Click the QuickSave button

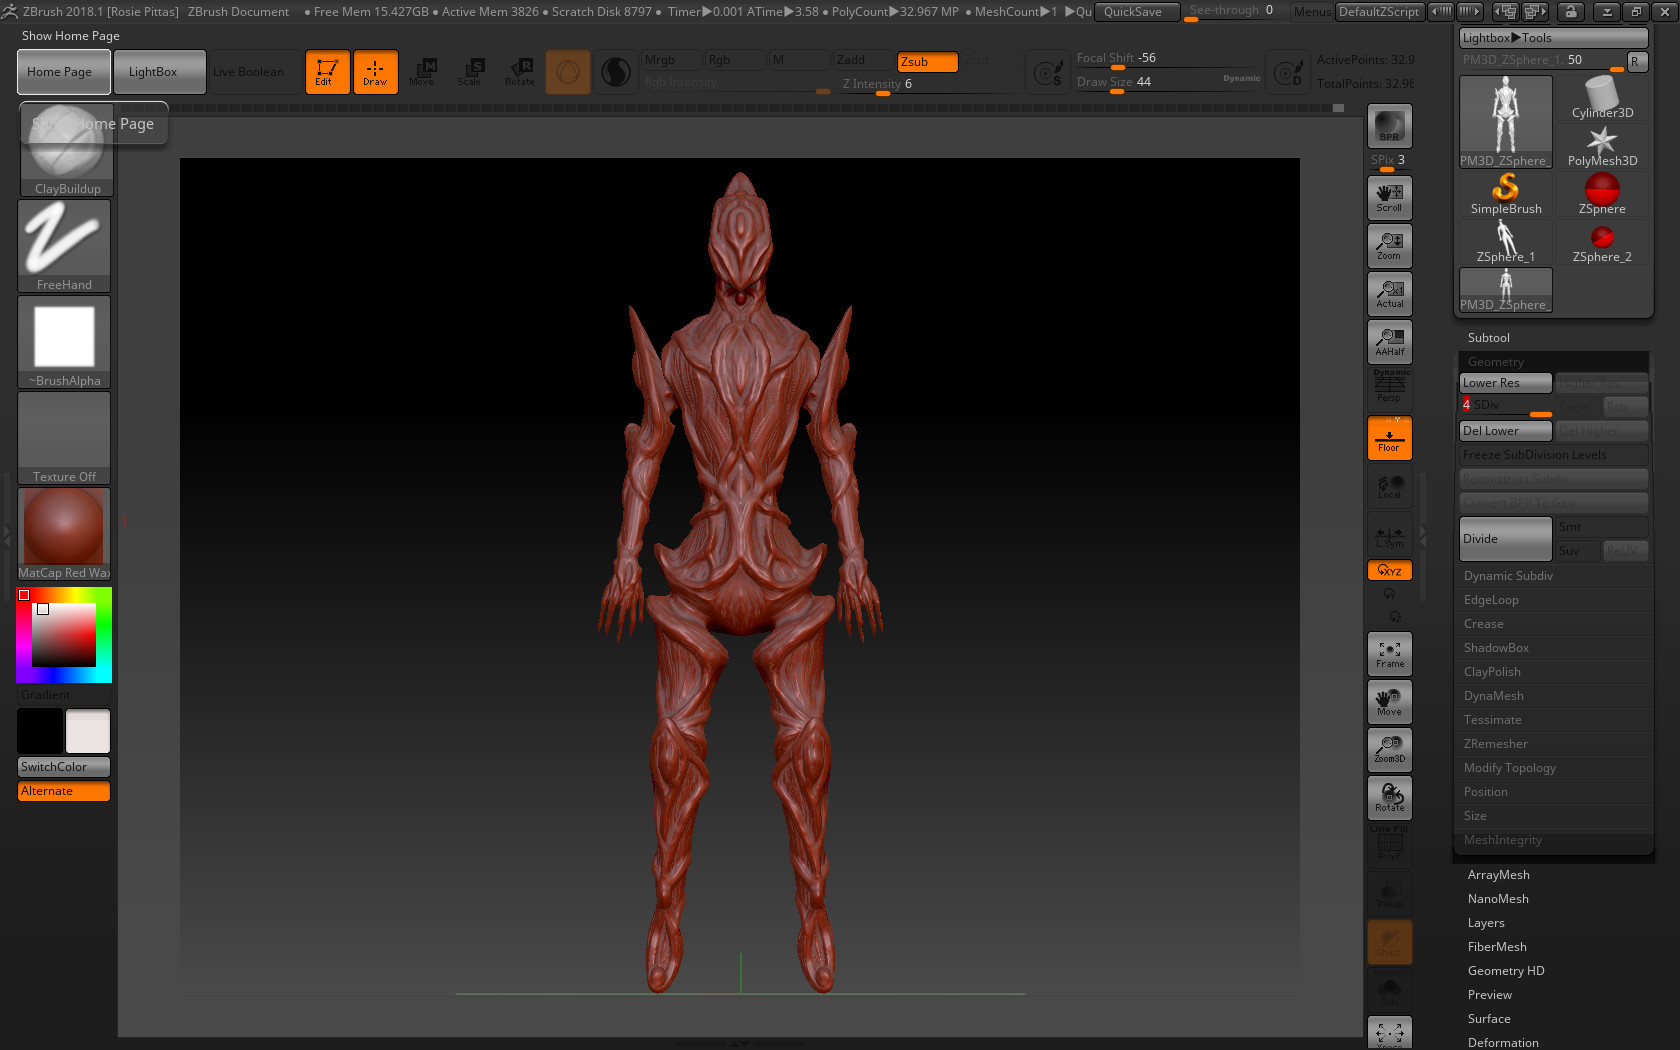tap(1137, 12)
